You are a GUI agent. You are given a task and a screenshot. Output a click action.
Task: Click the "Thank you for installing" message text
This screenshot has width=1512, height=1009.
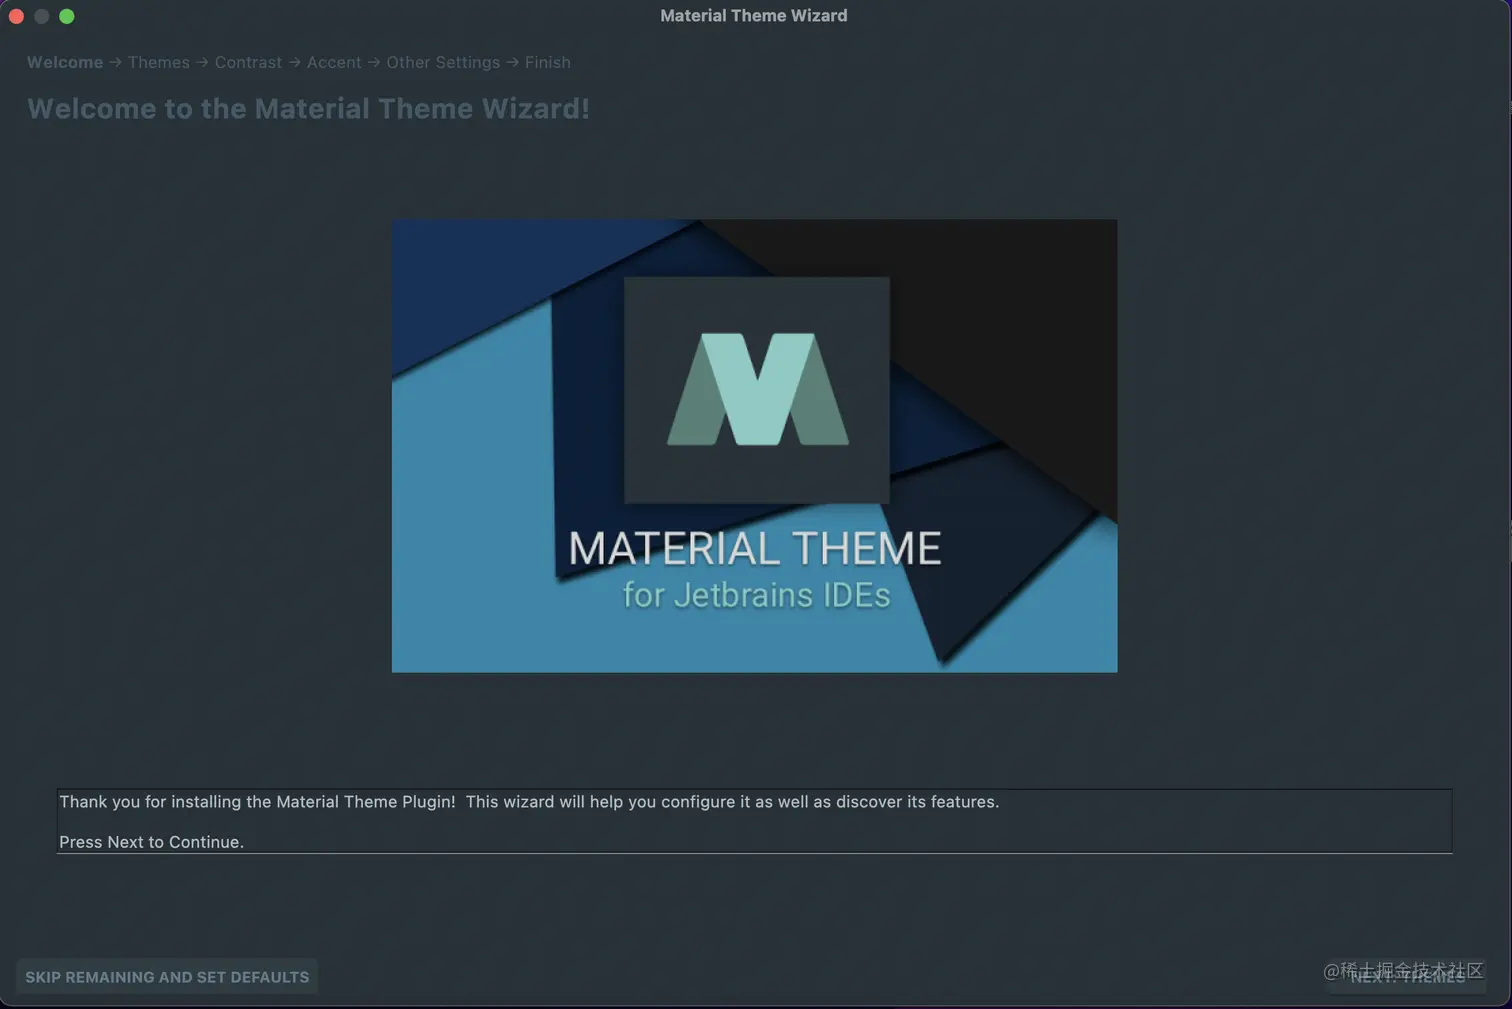(529, 802)
